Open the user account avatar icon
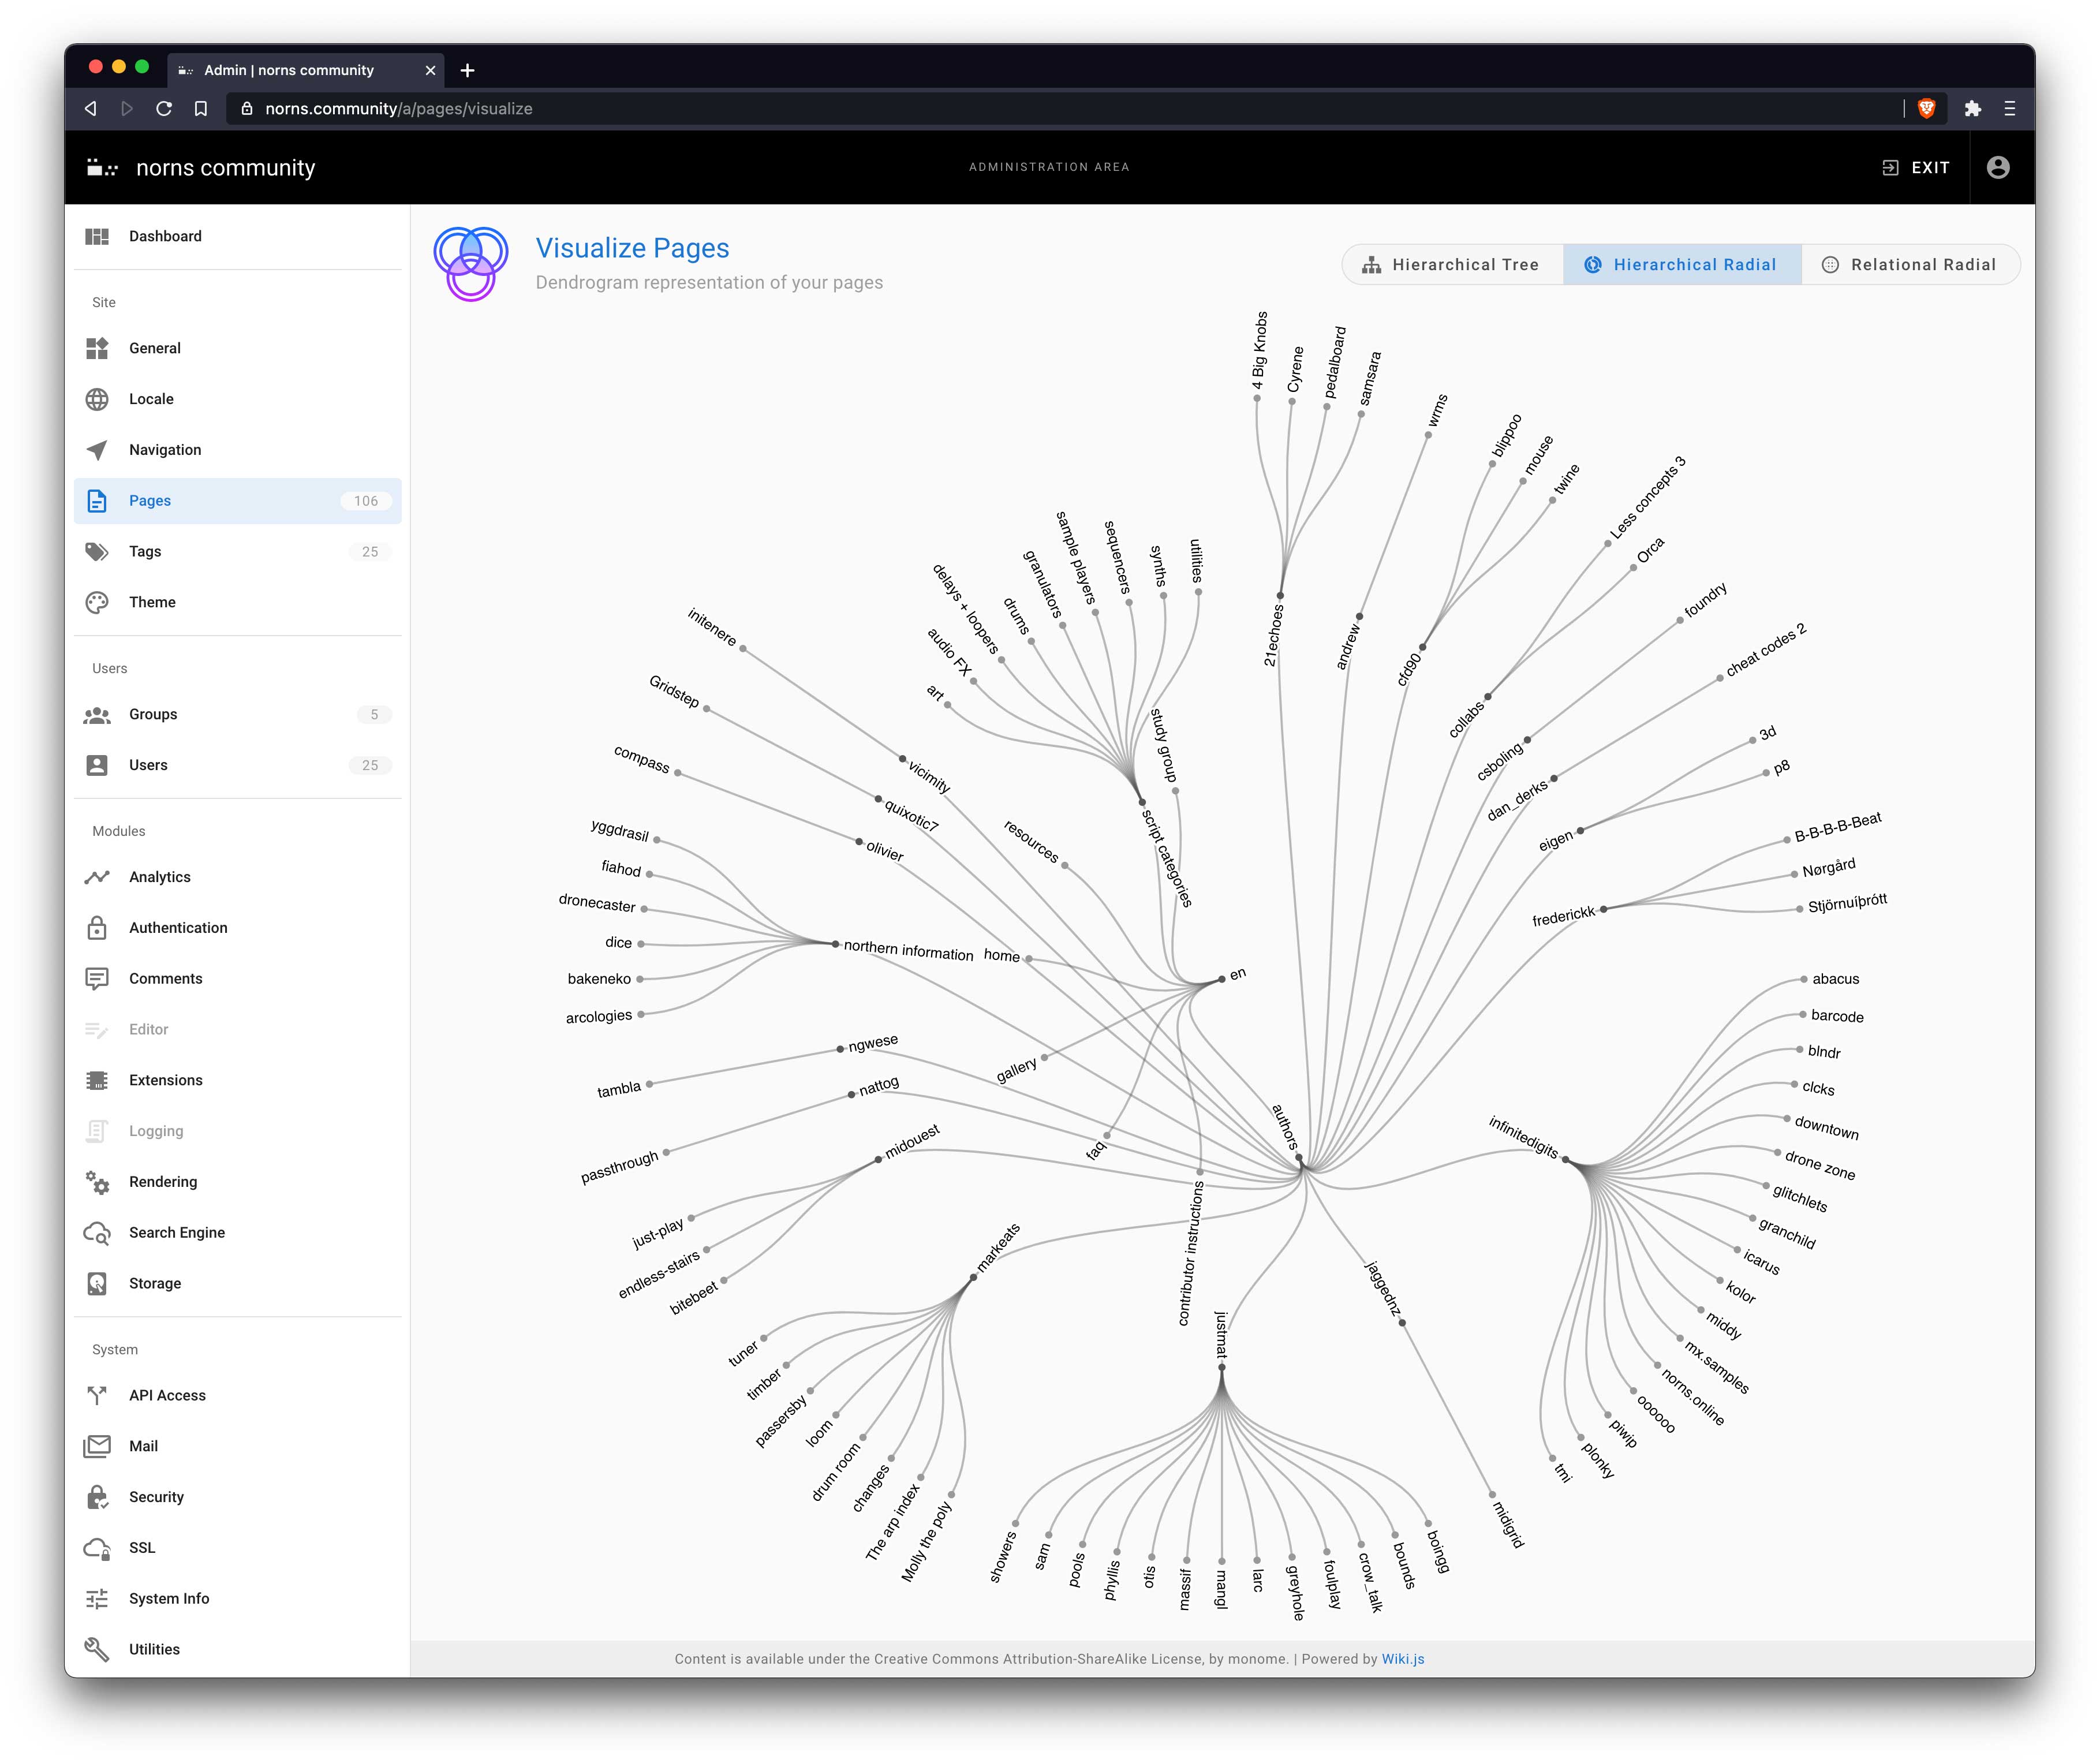 point(1997,168)
